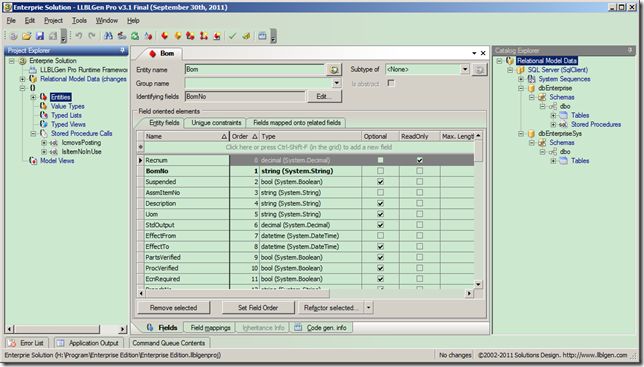
Task: Open the Error List panel tab
Action: pos(27,343)
